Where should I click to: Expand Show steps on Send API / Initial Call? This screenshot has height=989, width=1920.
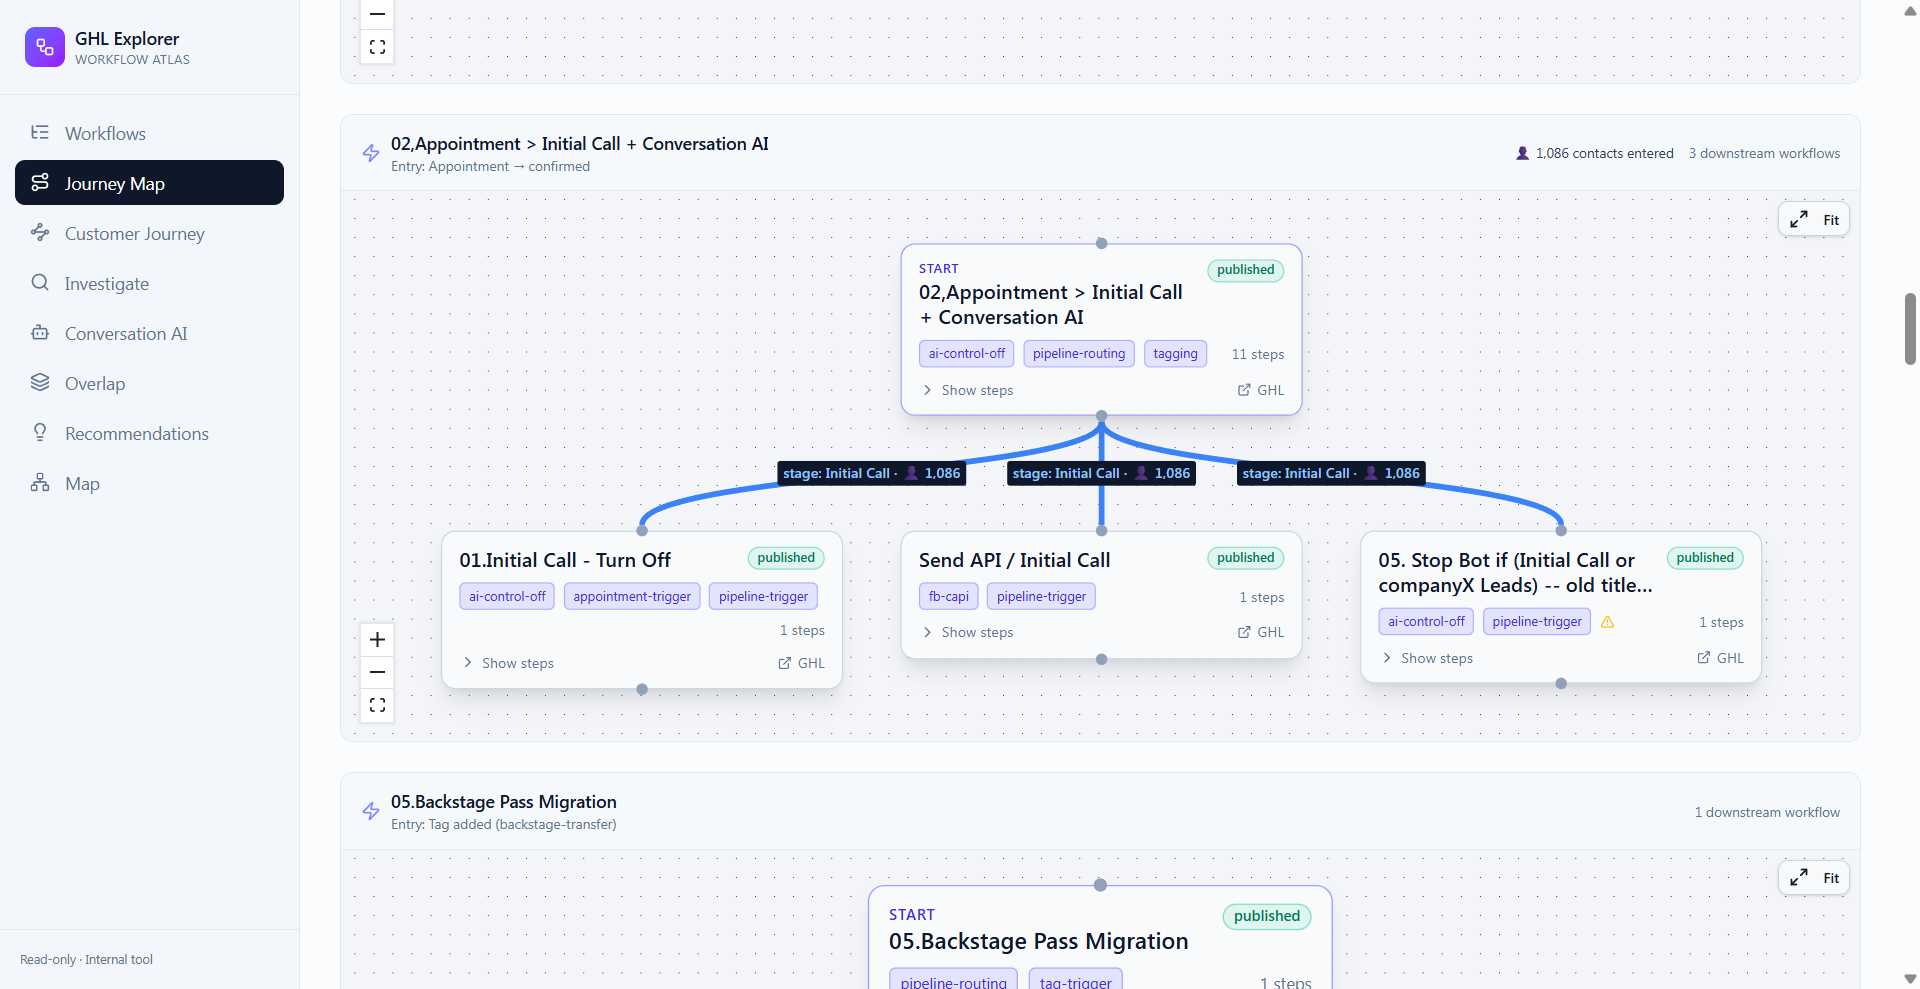[967, 632]
